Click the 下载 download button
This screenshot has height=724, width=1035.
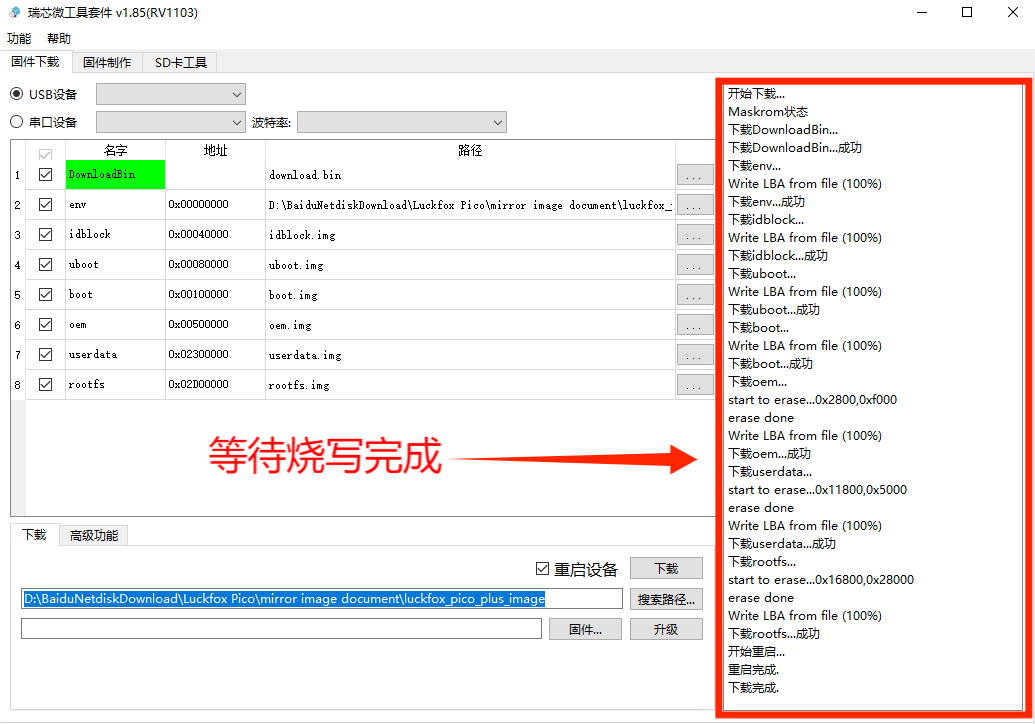(x=666, y=568)
